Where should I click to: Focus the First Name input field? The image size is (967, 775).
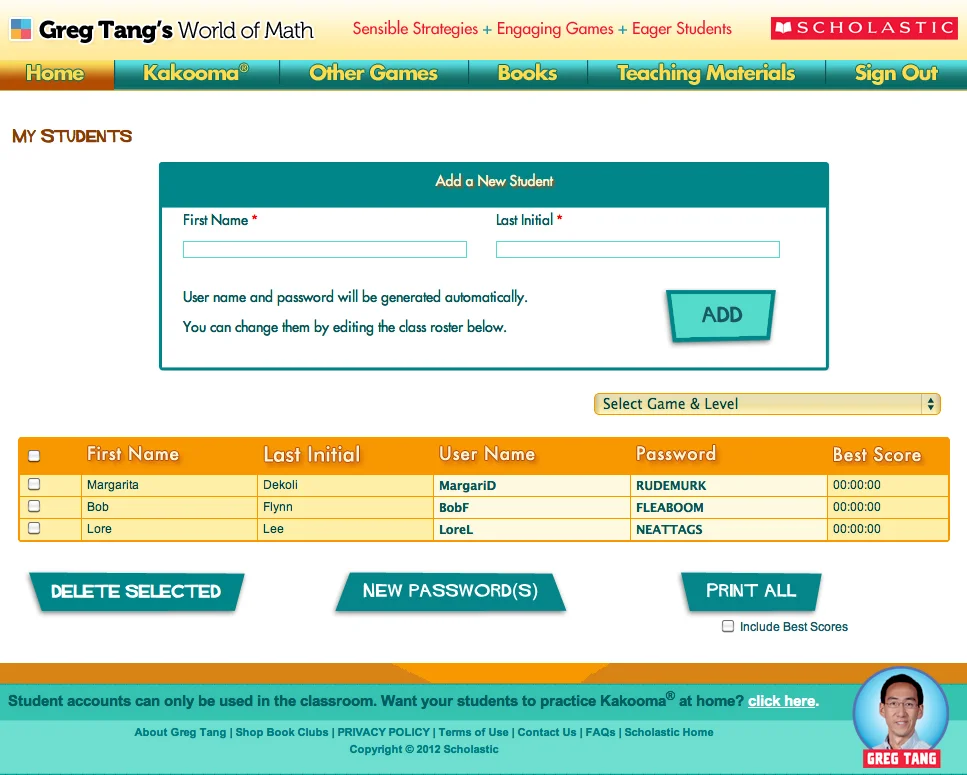coord(324,249)
